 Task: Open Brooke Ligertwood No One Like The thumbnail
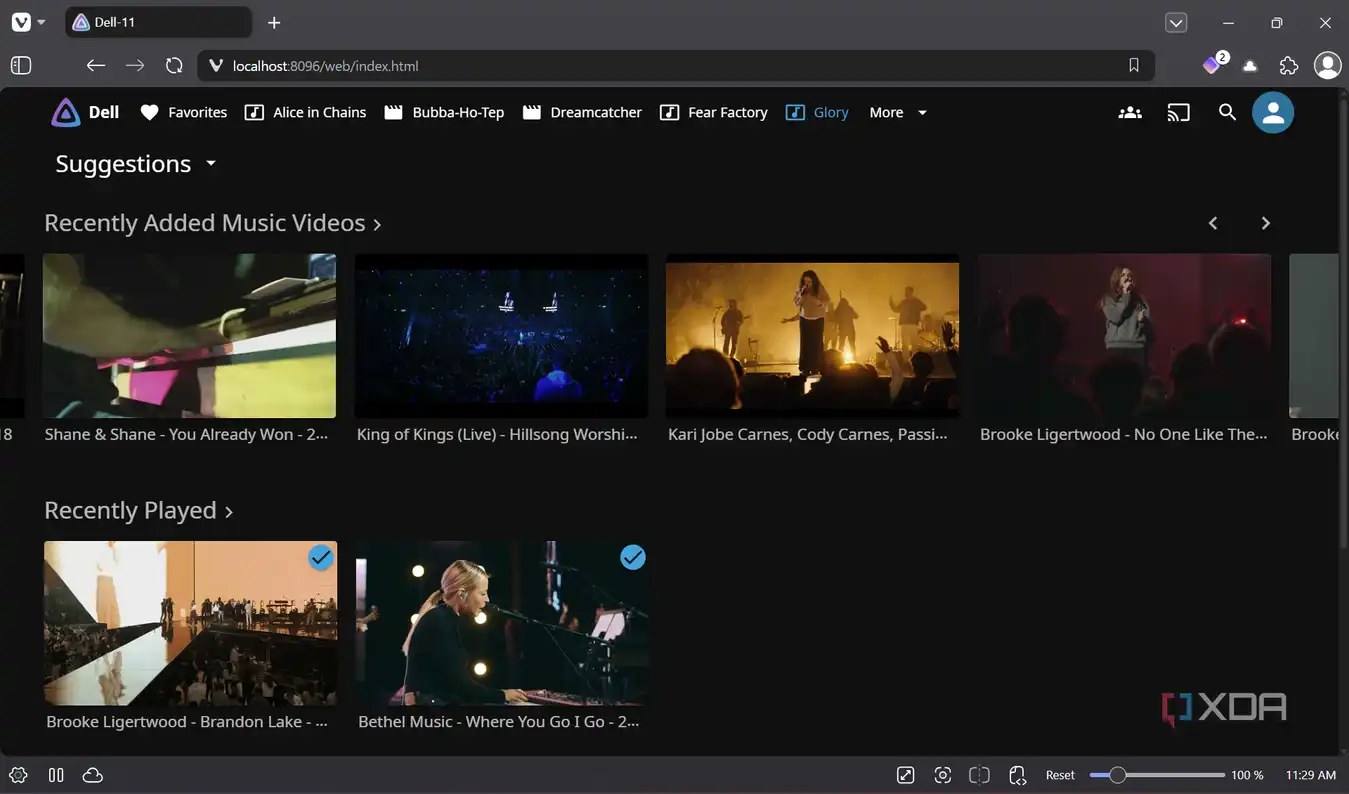tap(1124, 336)
